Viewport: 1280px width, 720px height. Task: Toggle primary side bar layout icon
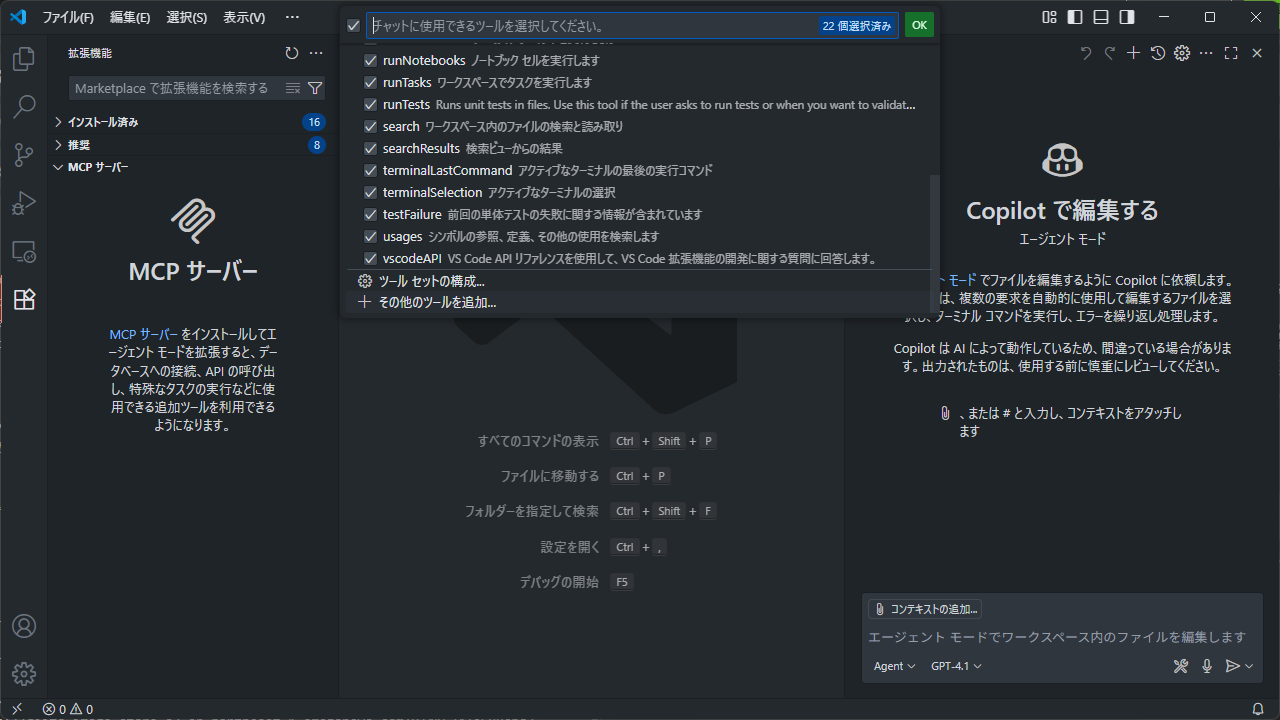(1075, 17)
